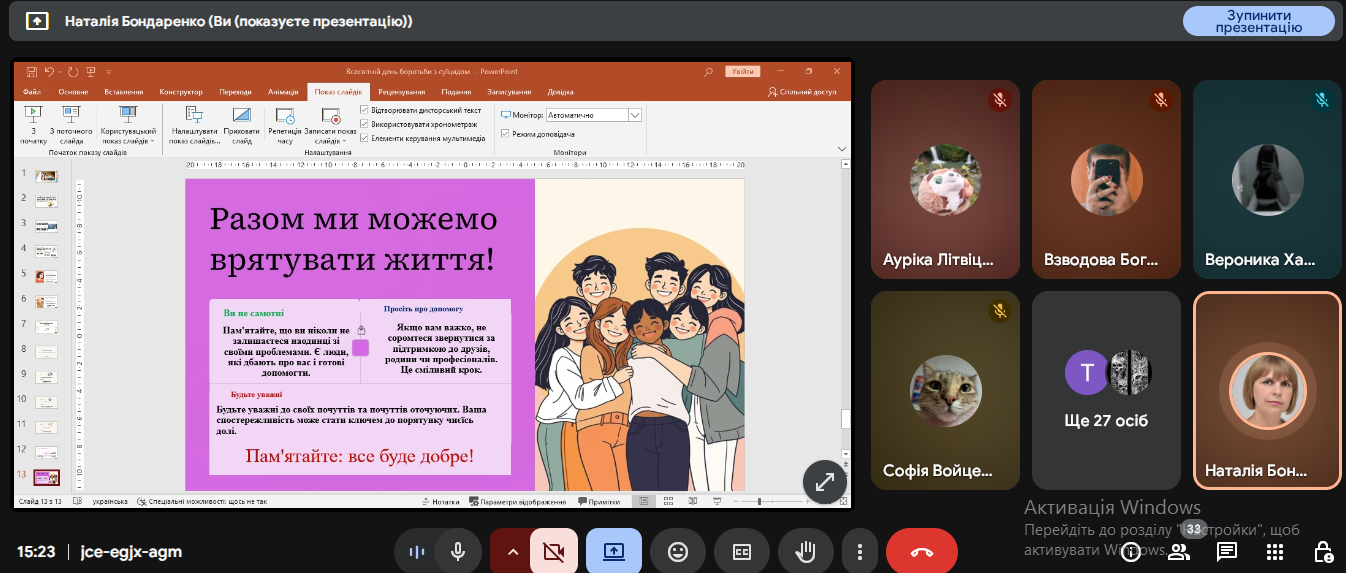The width and height of the screenshot is (1346, 573).
Task: Turn on closed captions
Action: tap(742, 551)
